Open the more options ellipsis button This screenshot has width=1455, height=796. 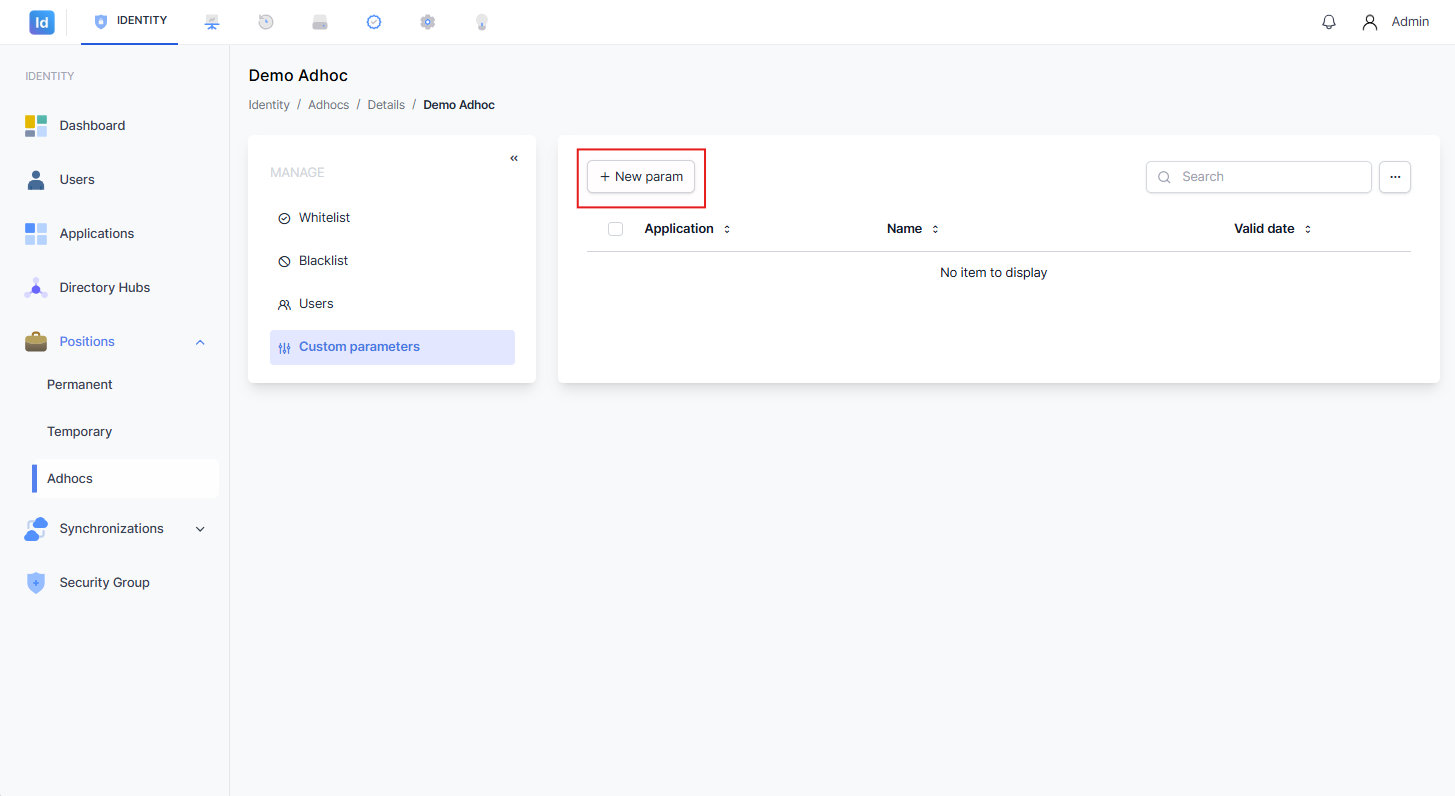point(1395,177)
